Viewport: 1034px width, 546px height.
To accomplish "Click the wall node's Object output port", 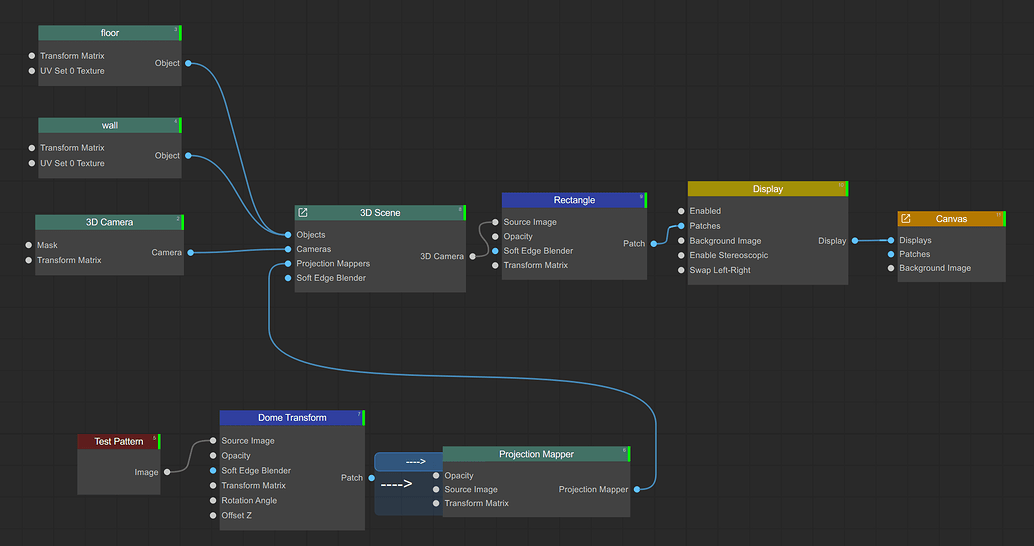I will point(189,156).
